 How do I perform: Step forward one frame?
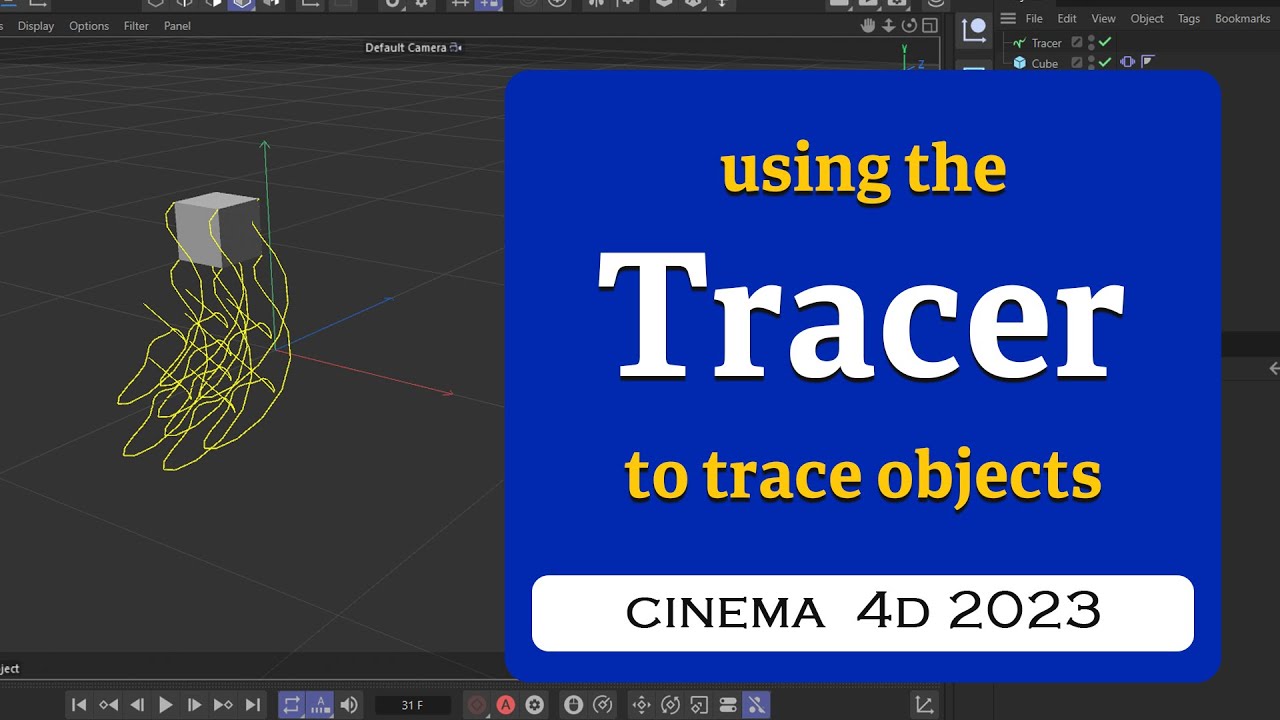195,705
